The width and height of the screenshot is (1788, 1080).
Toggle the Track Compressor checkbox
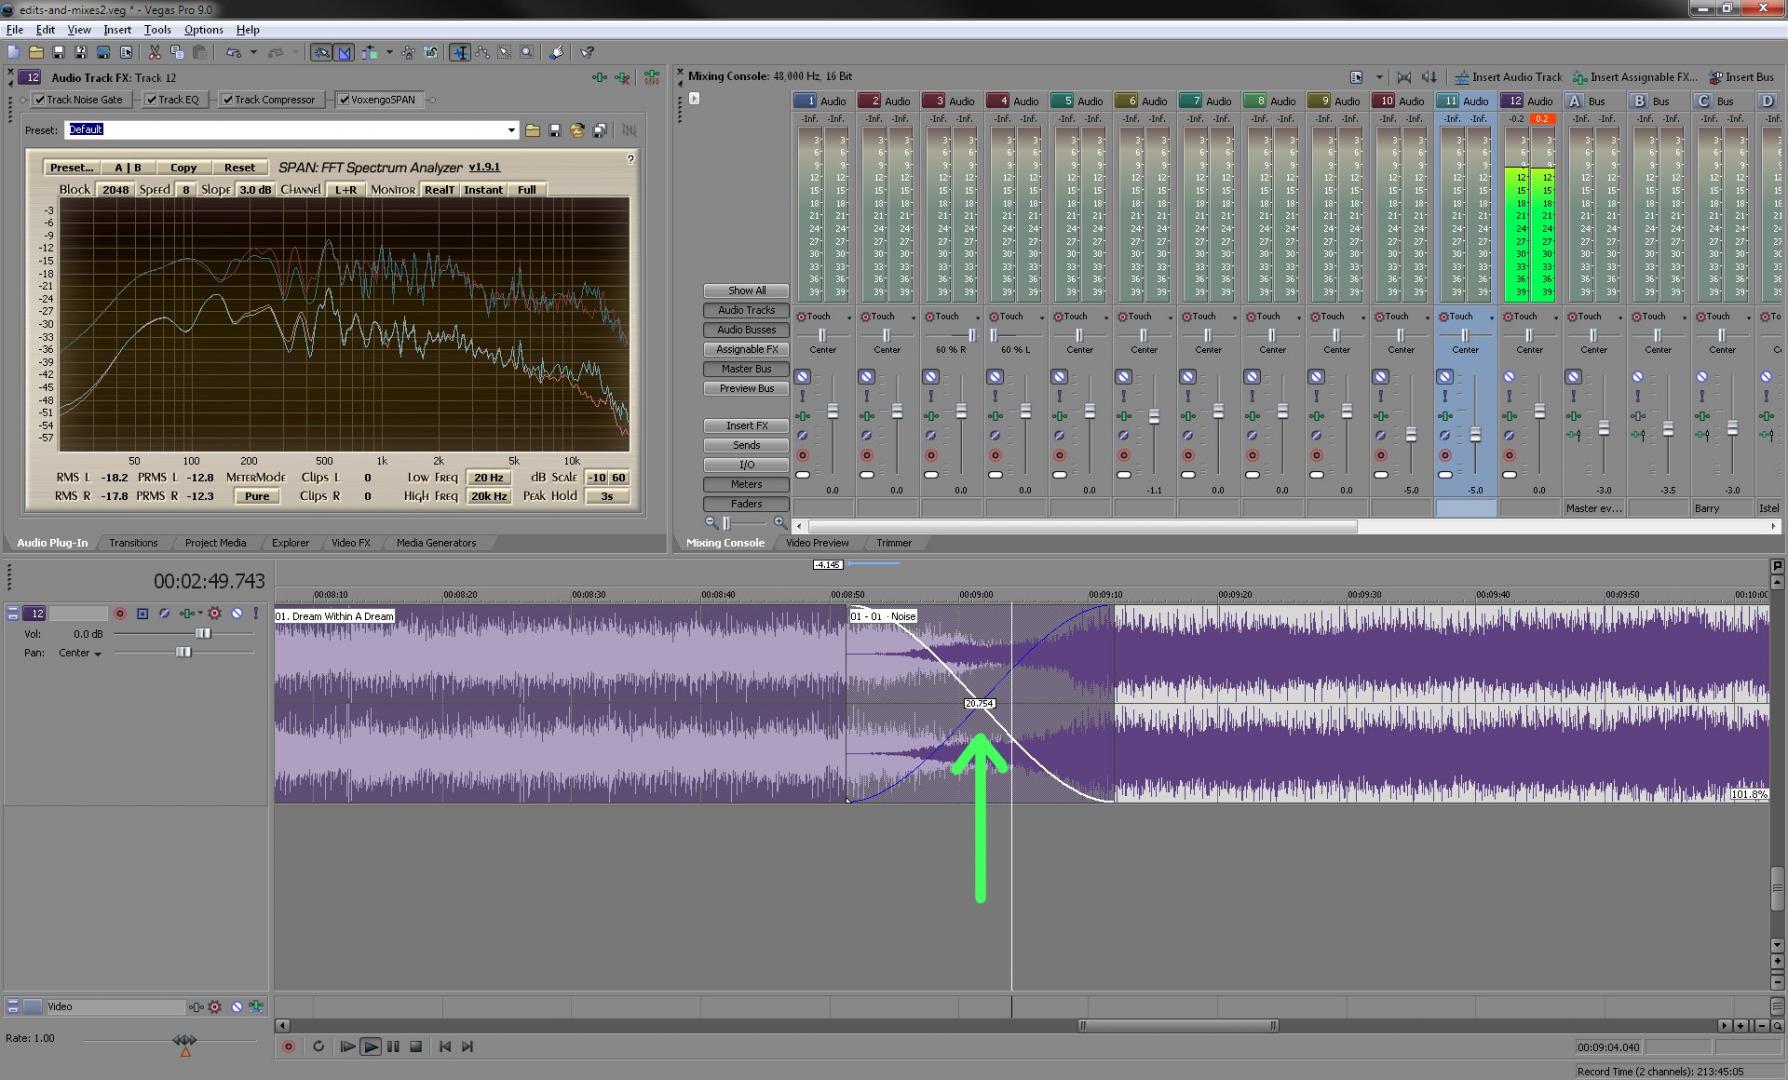[x=228, y=100]
